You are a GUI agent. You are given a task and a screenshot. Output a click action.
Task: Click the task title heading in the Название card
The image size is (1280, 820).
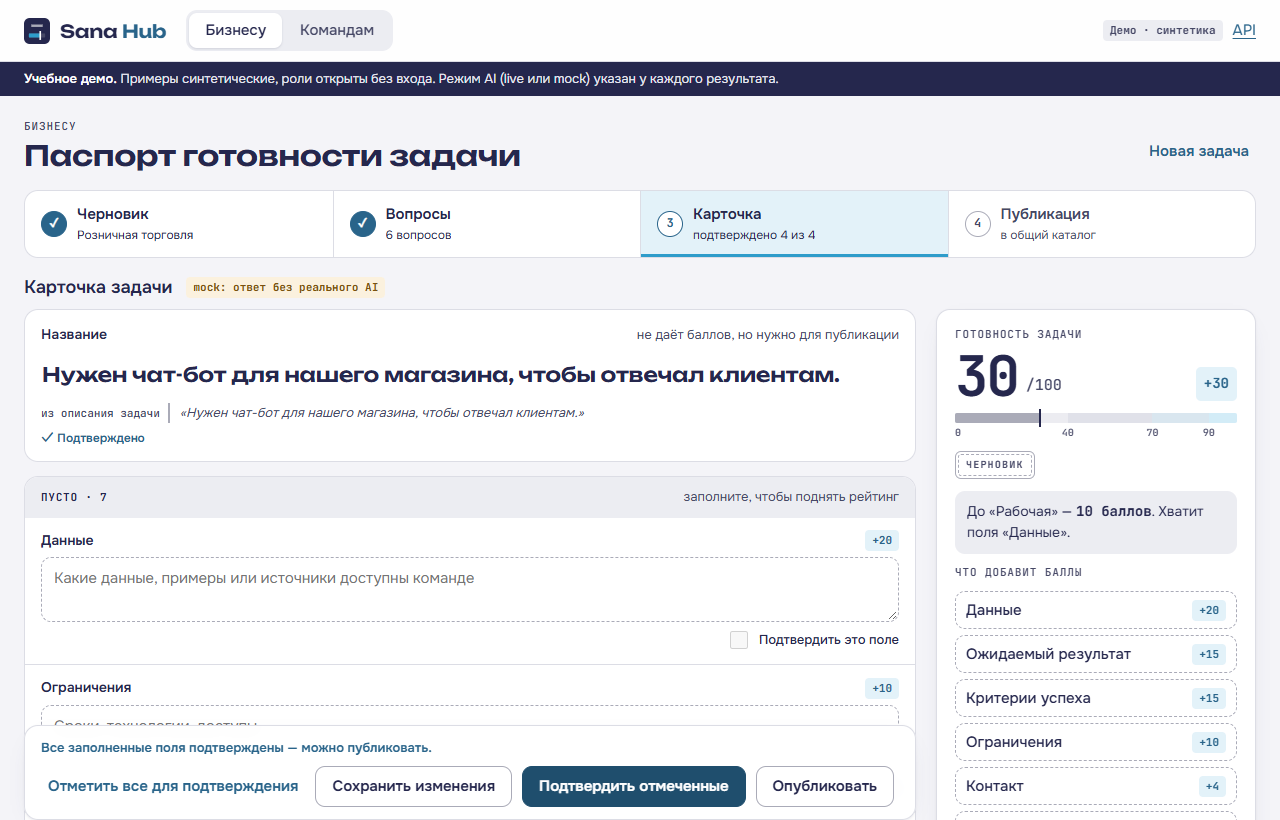440,375
